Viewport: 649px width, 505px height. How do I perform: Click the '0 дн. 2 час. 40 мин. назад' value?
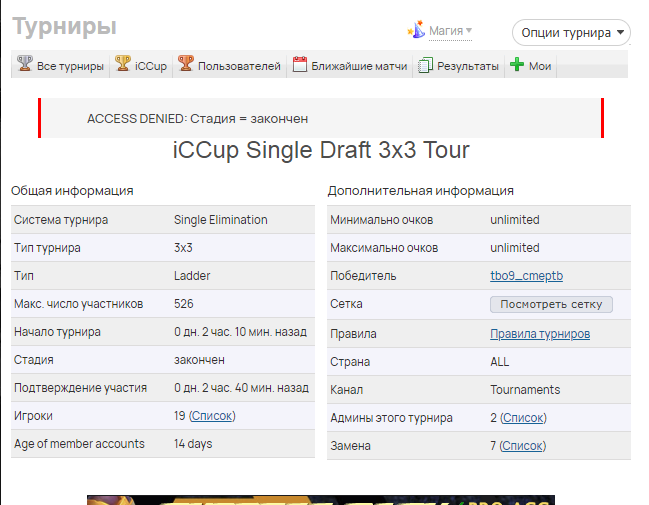(241, 388)
